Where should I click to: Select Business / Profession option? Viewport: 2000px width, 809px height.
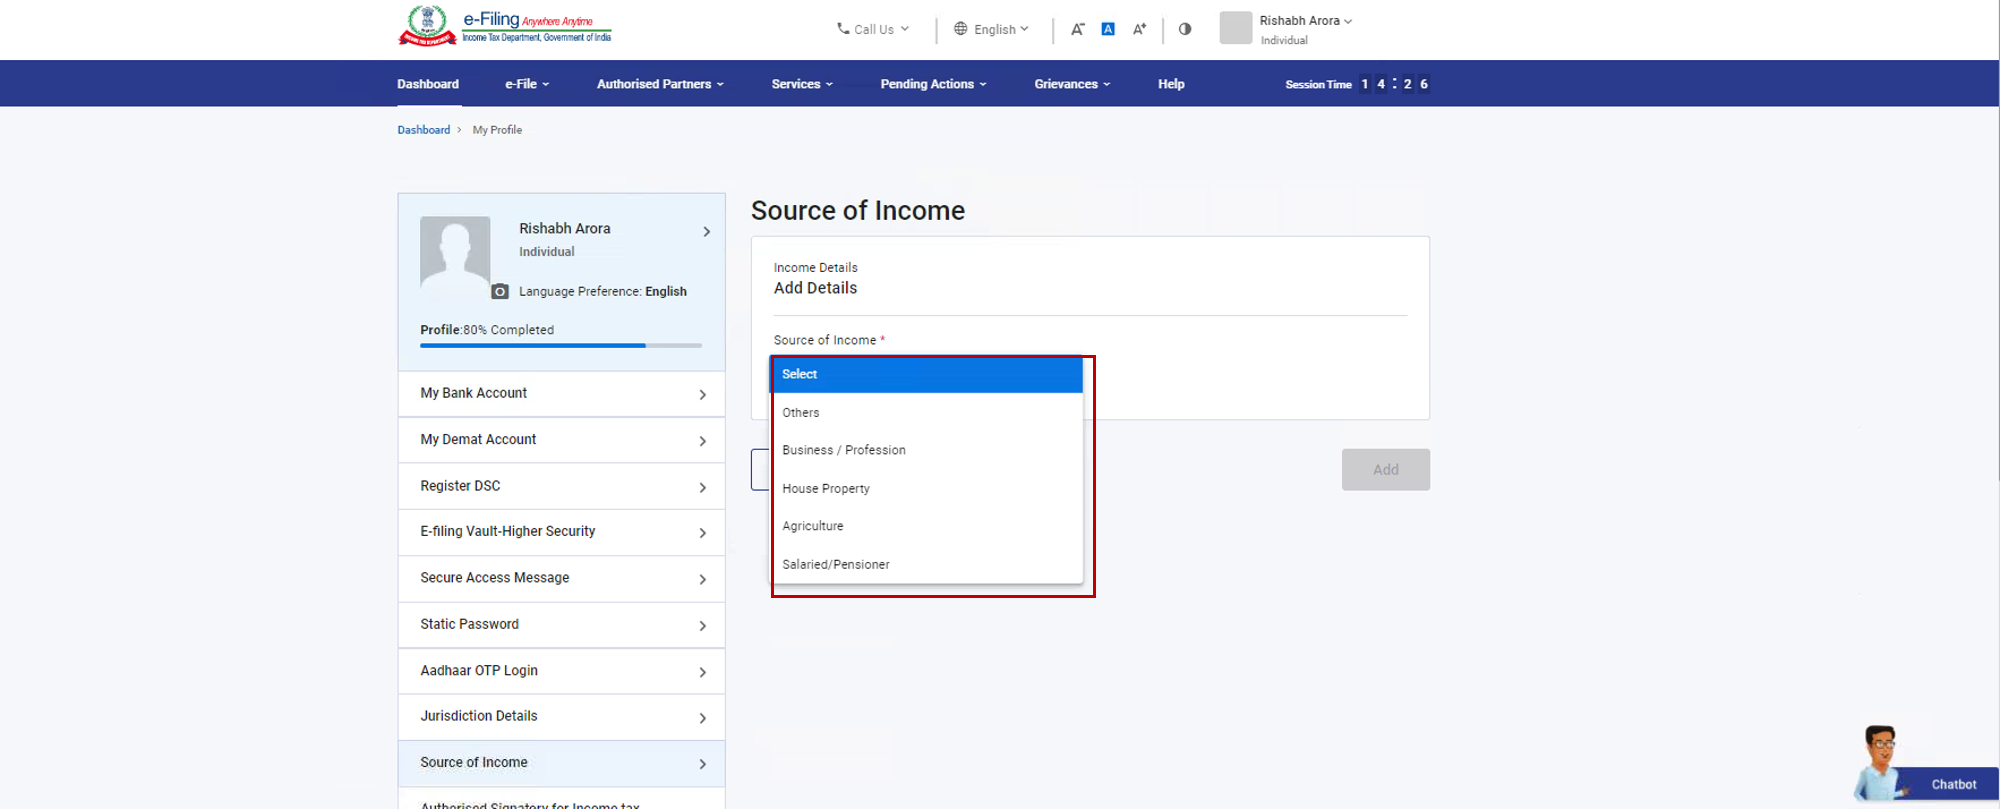844,450
